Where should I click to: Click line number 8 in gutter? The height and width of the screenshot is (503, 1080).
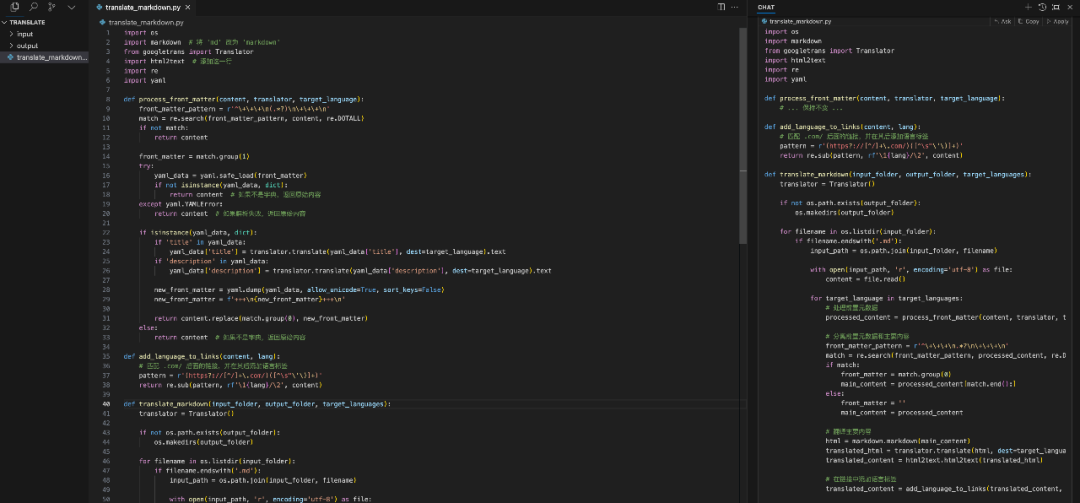pos(108,99)
